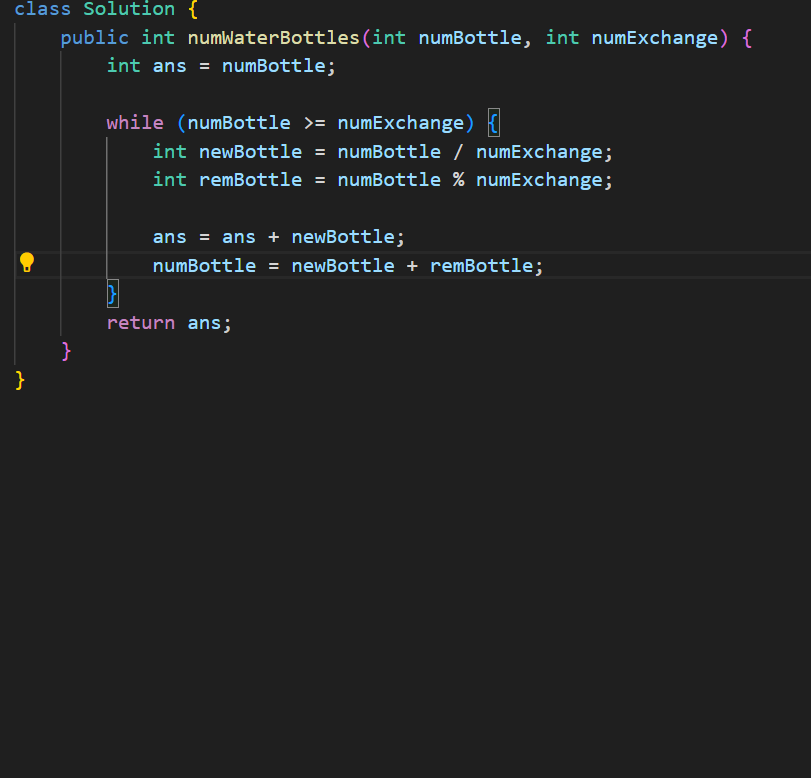Click 'newBottle' in its int declaration

coord(250,152)
